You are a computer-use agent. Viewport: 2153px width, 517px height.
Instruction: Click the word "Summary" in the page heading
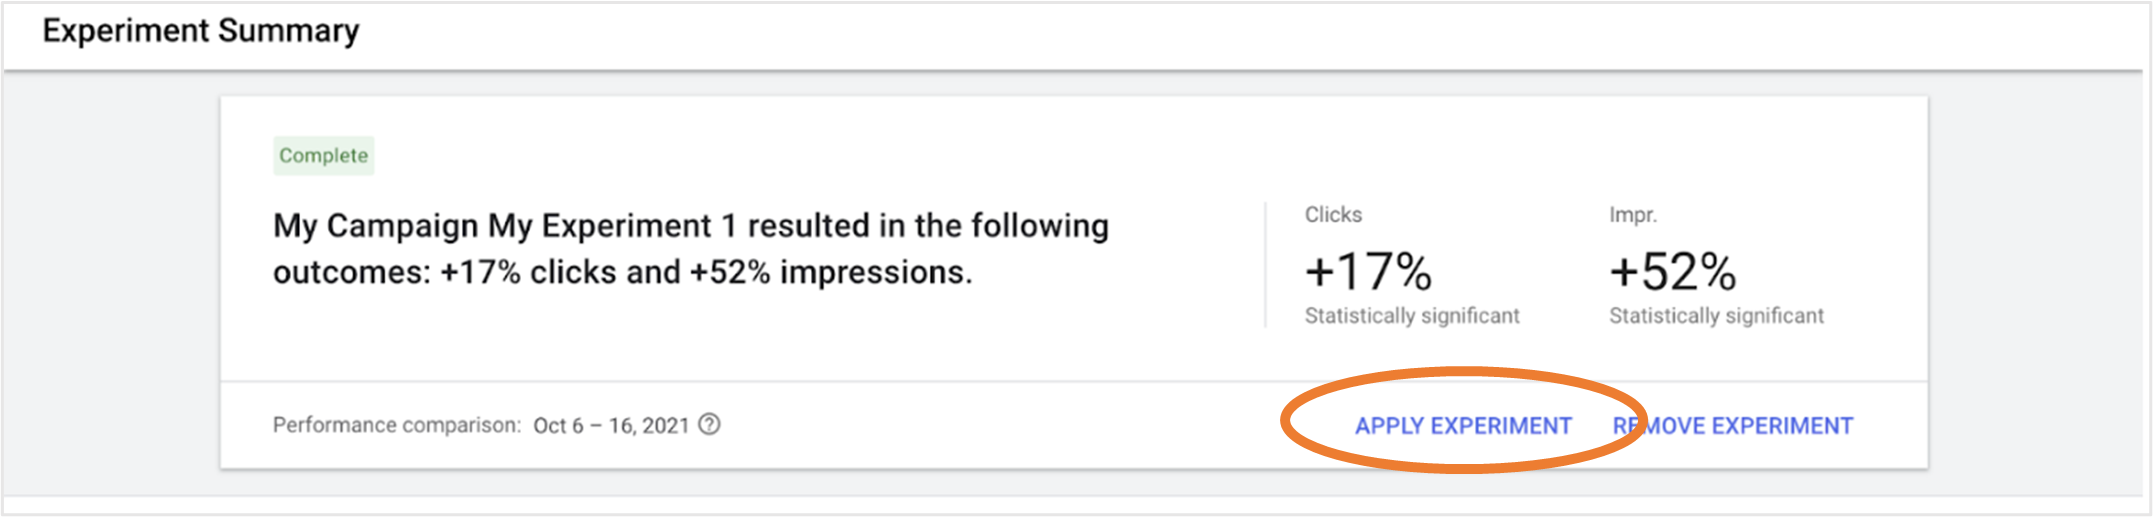point(288,31)
